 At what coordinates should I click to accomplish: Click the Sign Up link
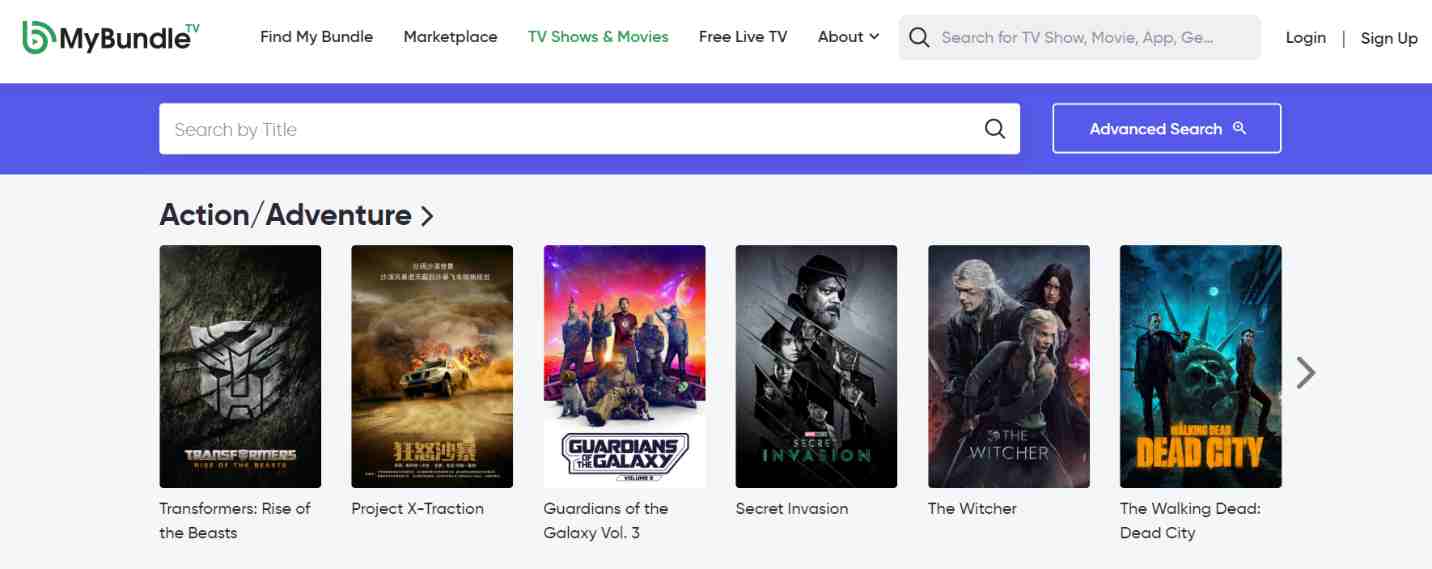click(1389, 38)
